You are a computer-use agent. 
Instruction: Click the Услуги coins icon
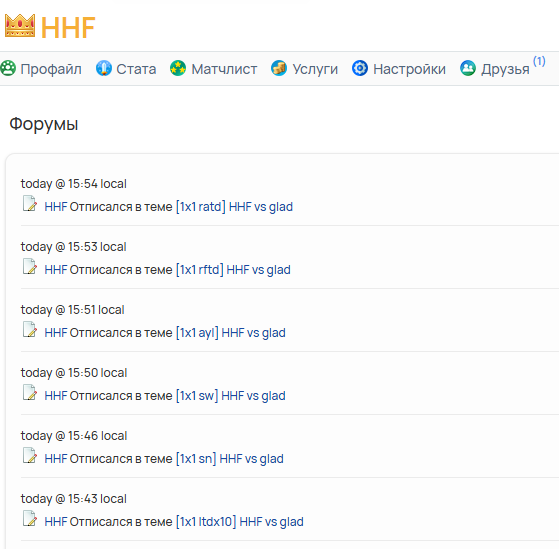point(279,68)
